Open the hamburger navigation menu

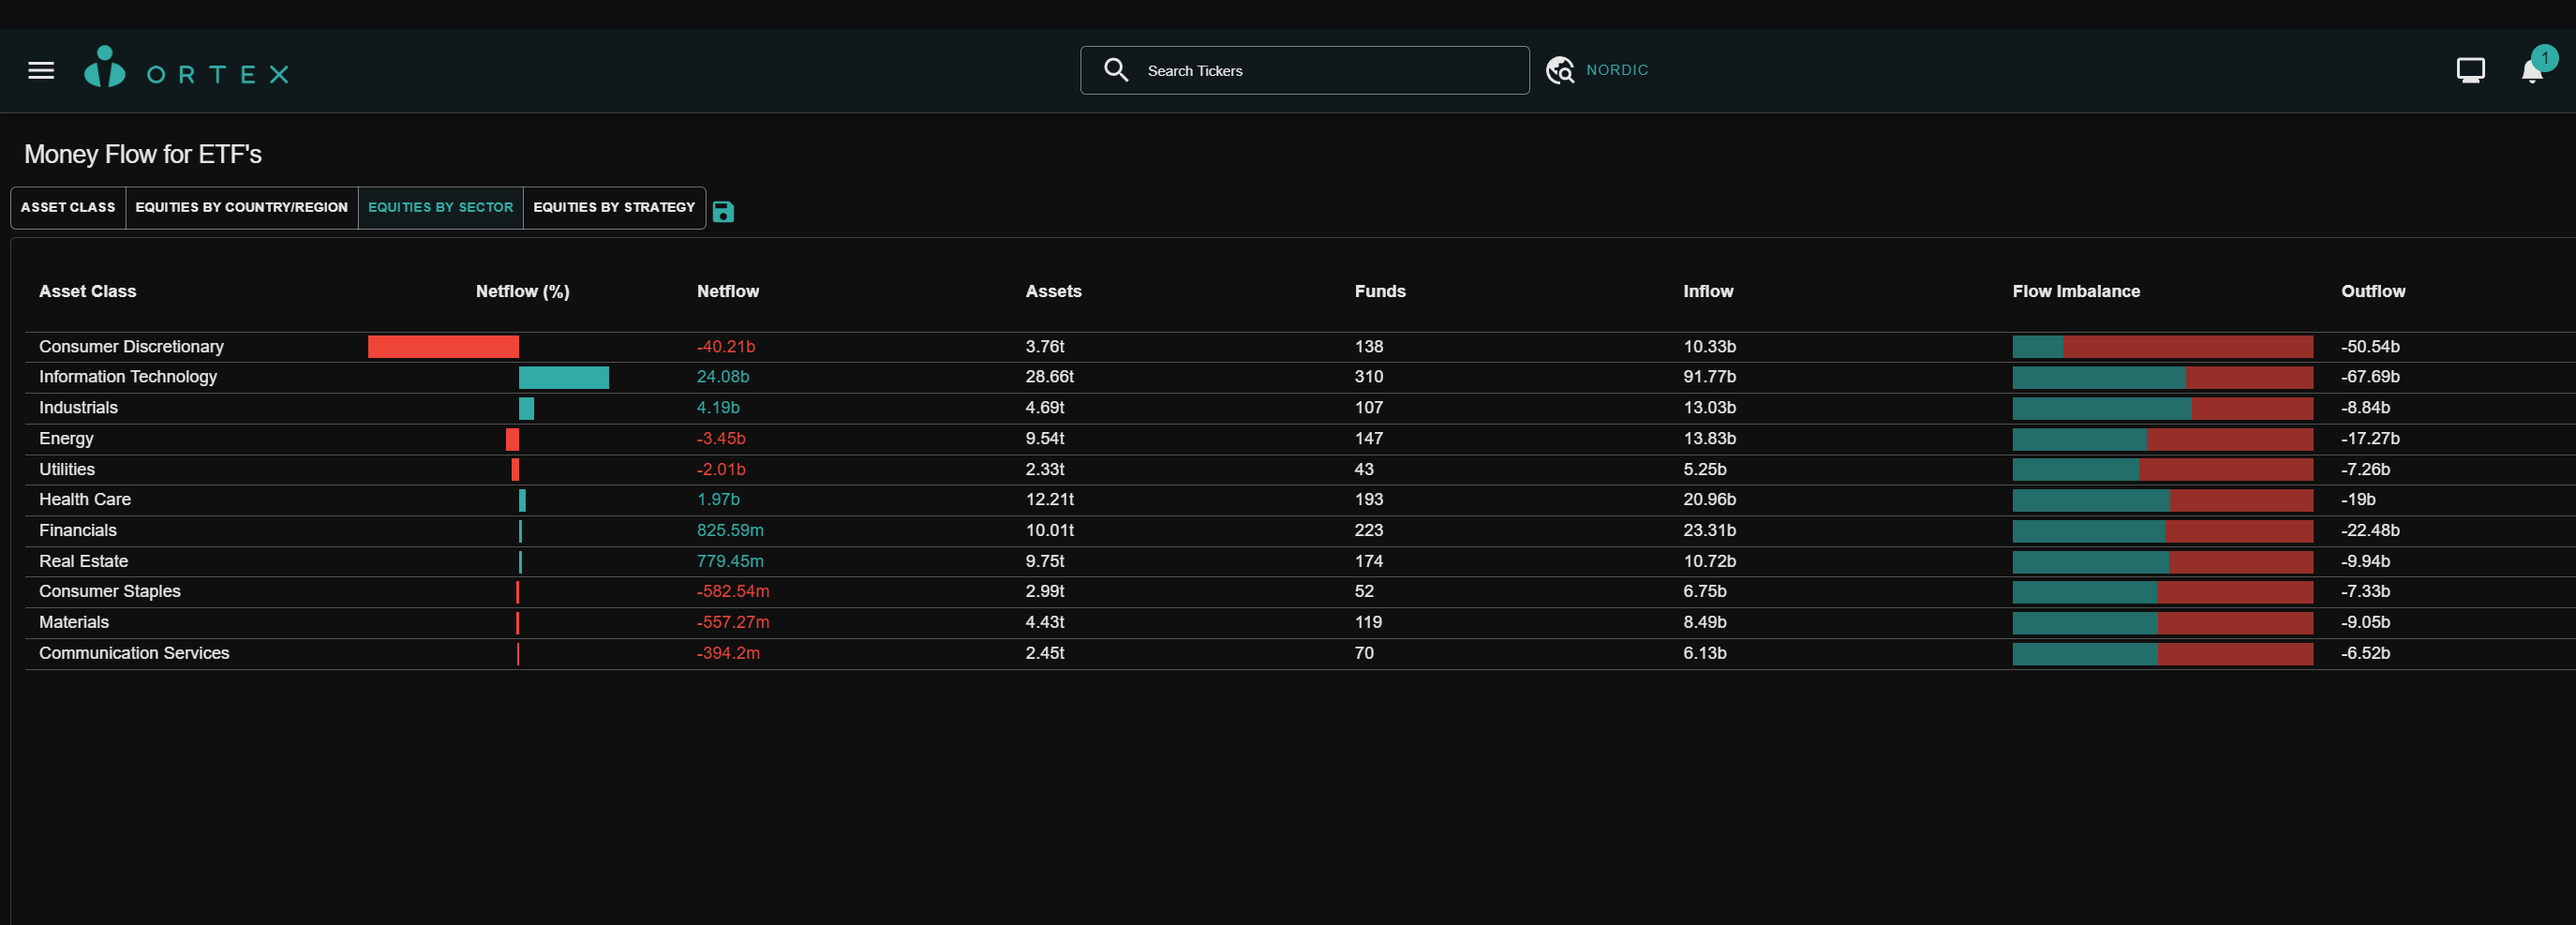[x=41, y=70]
